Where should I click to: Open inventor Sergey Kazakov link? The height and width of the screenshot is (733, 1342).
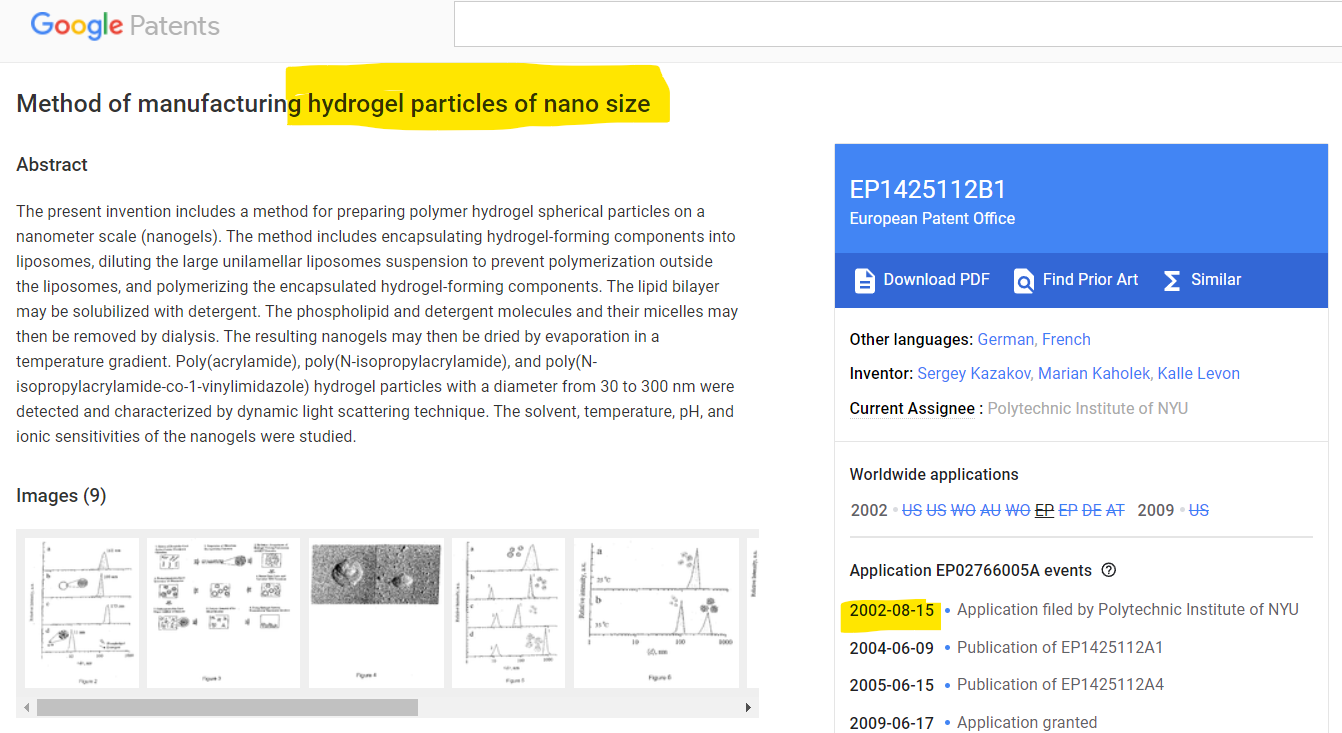click(975, 374)
